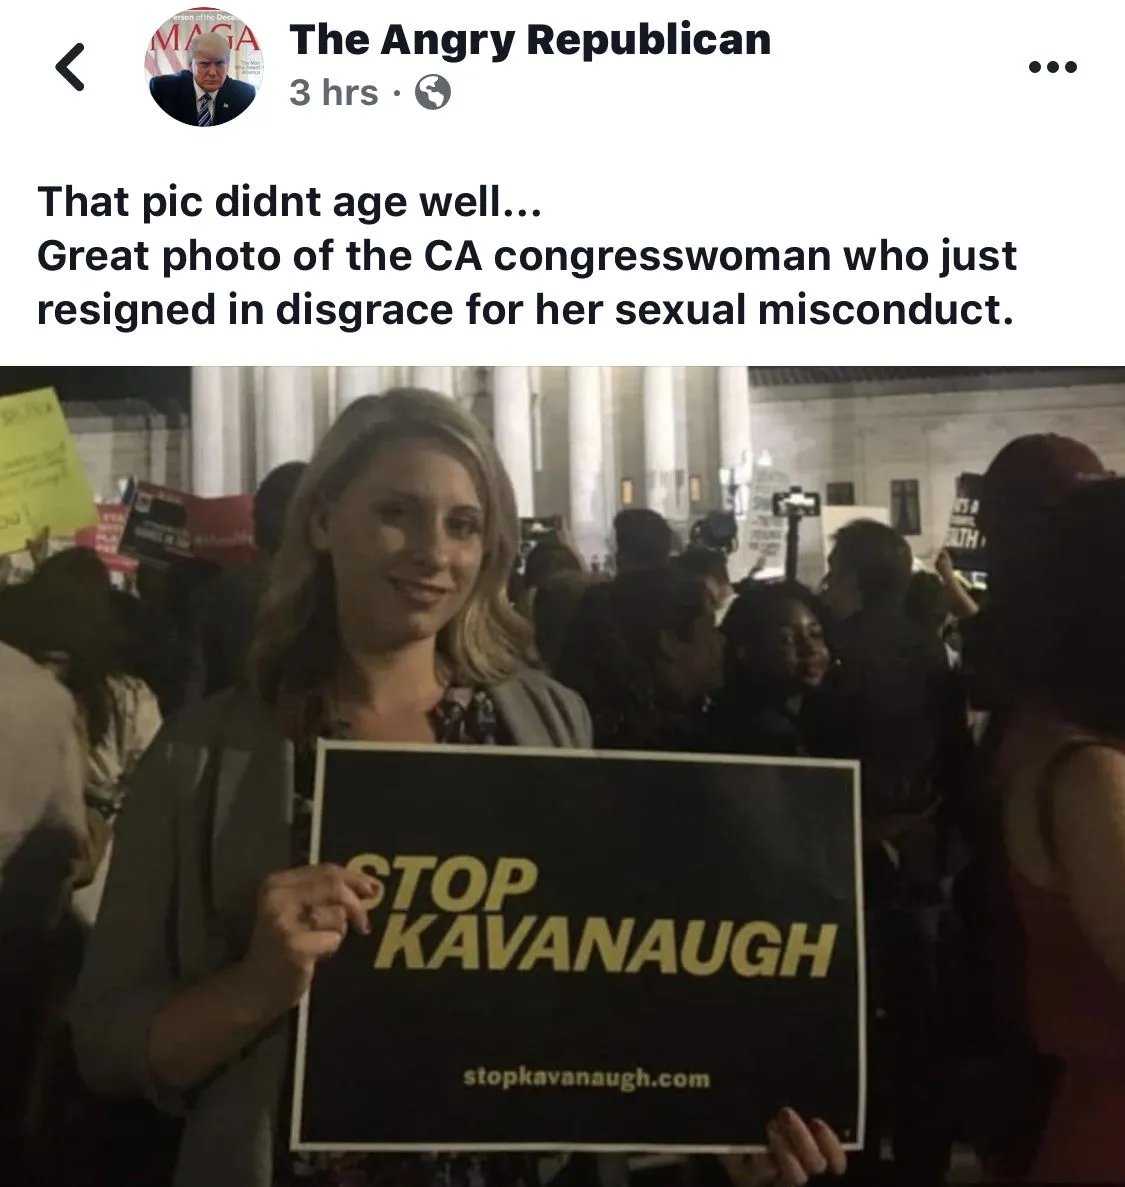Image resolution: width=1125 pixels, height=1187 pixels.
Task: Open The Angry Republican profile avatar
Action: [201, 67]
